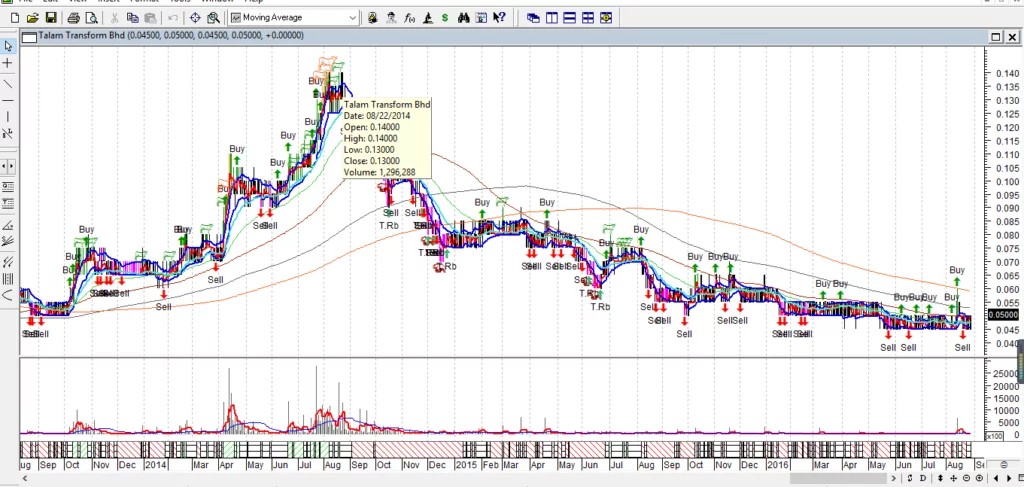Select the arc drawing tool
Image resolution: width=1024 pixels, height=487 pixels.
click(8, 296)
